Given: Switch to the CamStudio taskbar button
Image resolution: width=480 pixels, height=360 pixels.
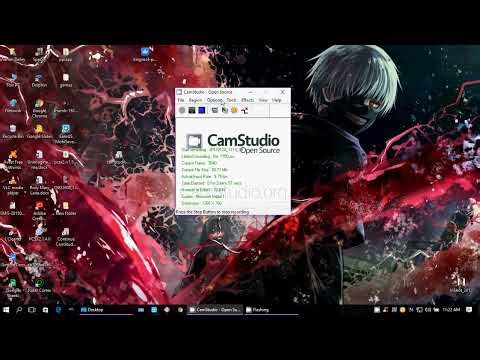Looking at the screenshot, I should click(215, 310).
